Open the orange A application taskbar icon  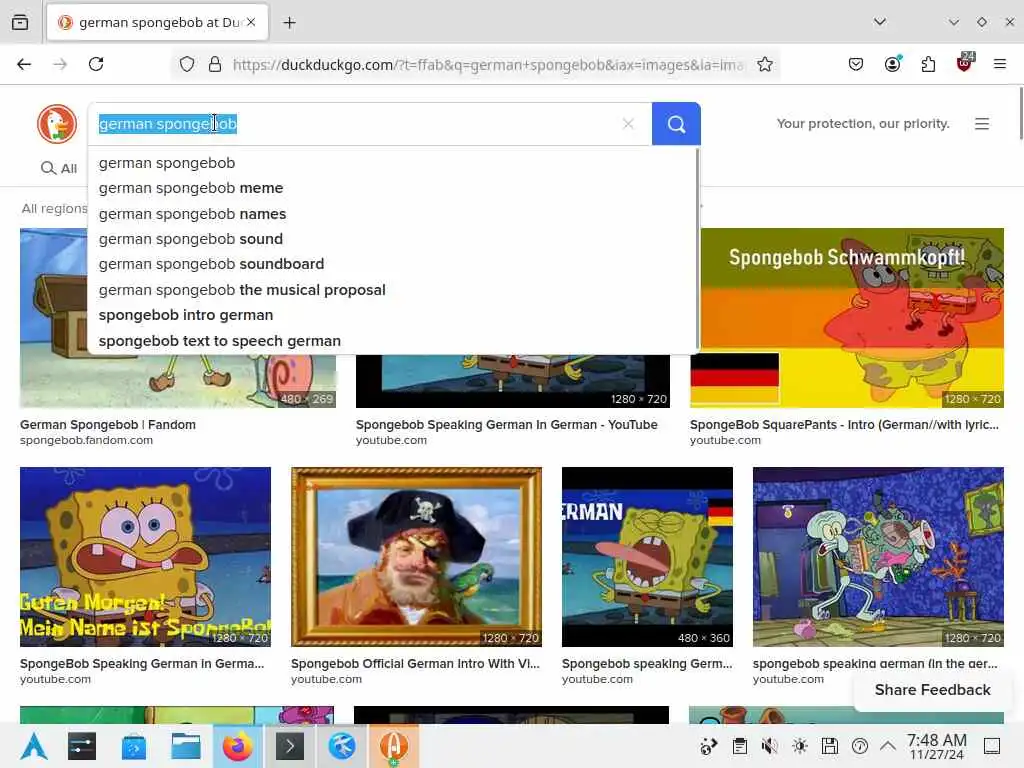(x=394, y=746)
